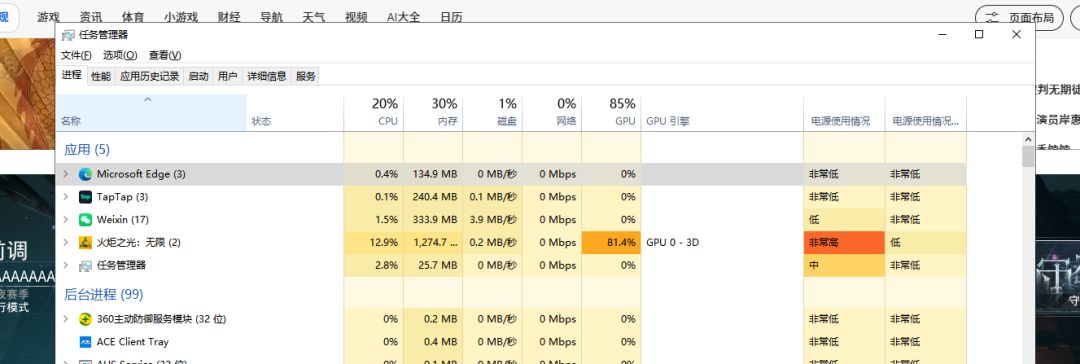Open the 文件(F) menu

click(x=76, y=55)
